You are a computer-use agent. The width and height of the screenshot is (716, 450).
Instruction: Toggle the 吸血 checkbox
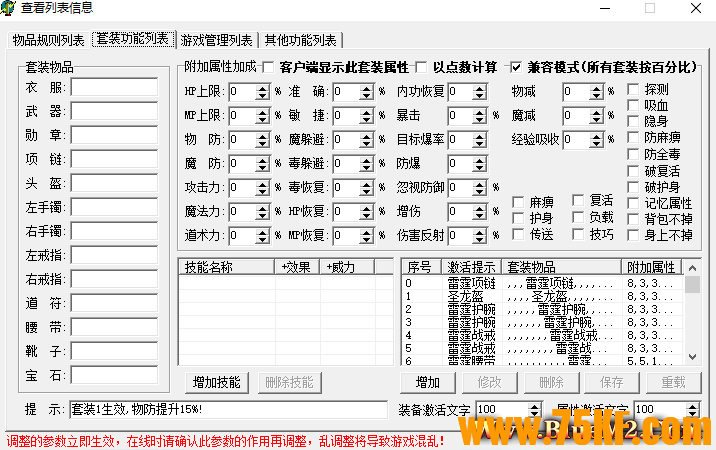click(x=634, y=105)
